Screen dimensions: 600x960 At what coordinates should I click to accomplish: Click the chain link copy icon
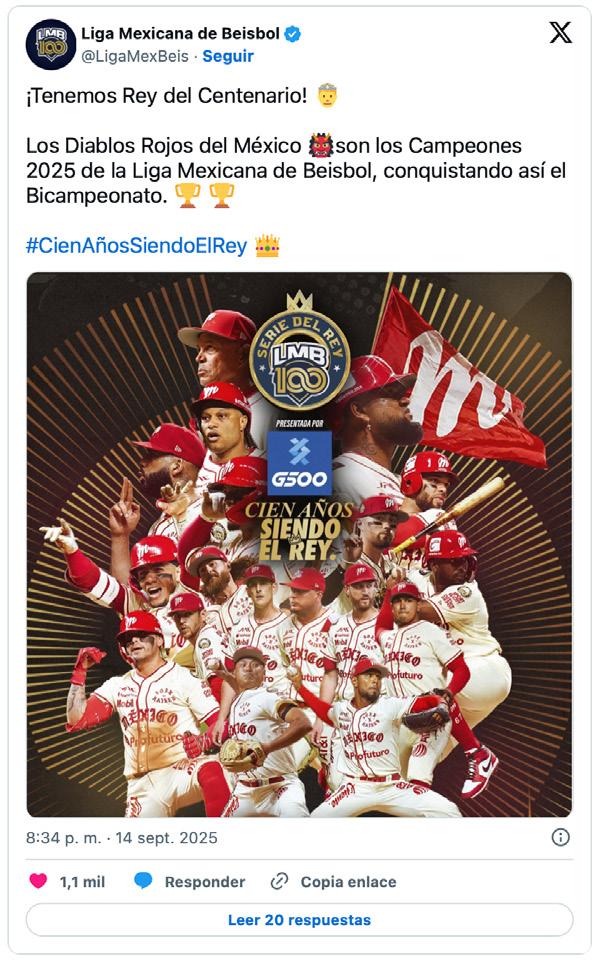click(279, 881)
